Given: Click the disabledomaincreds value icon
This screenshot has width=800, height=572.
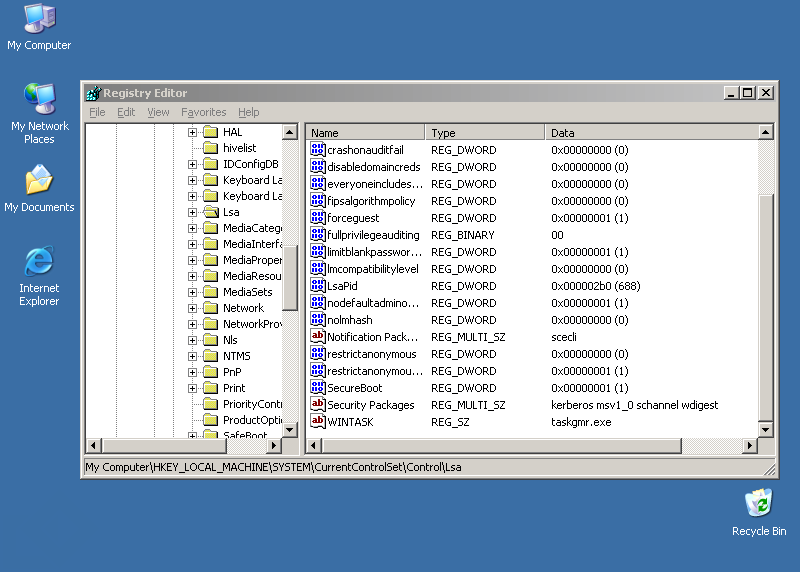Looking at the screenshot, I should (x=317, y=166).
